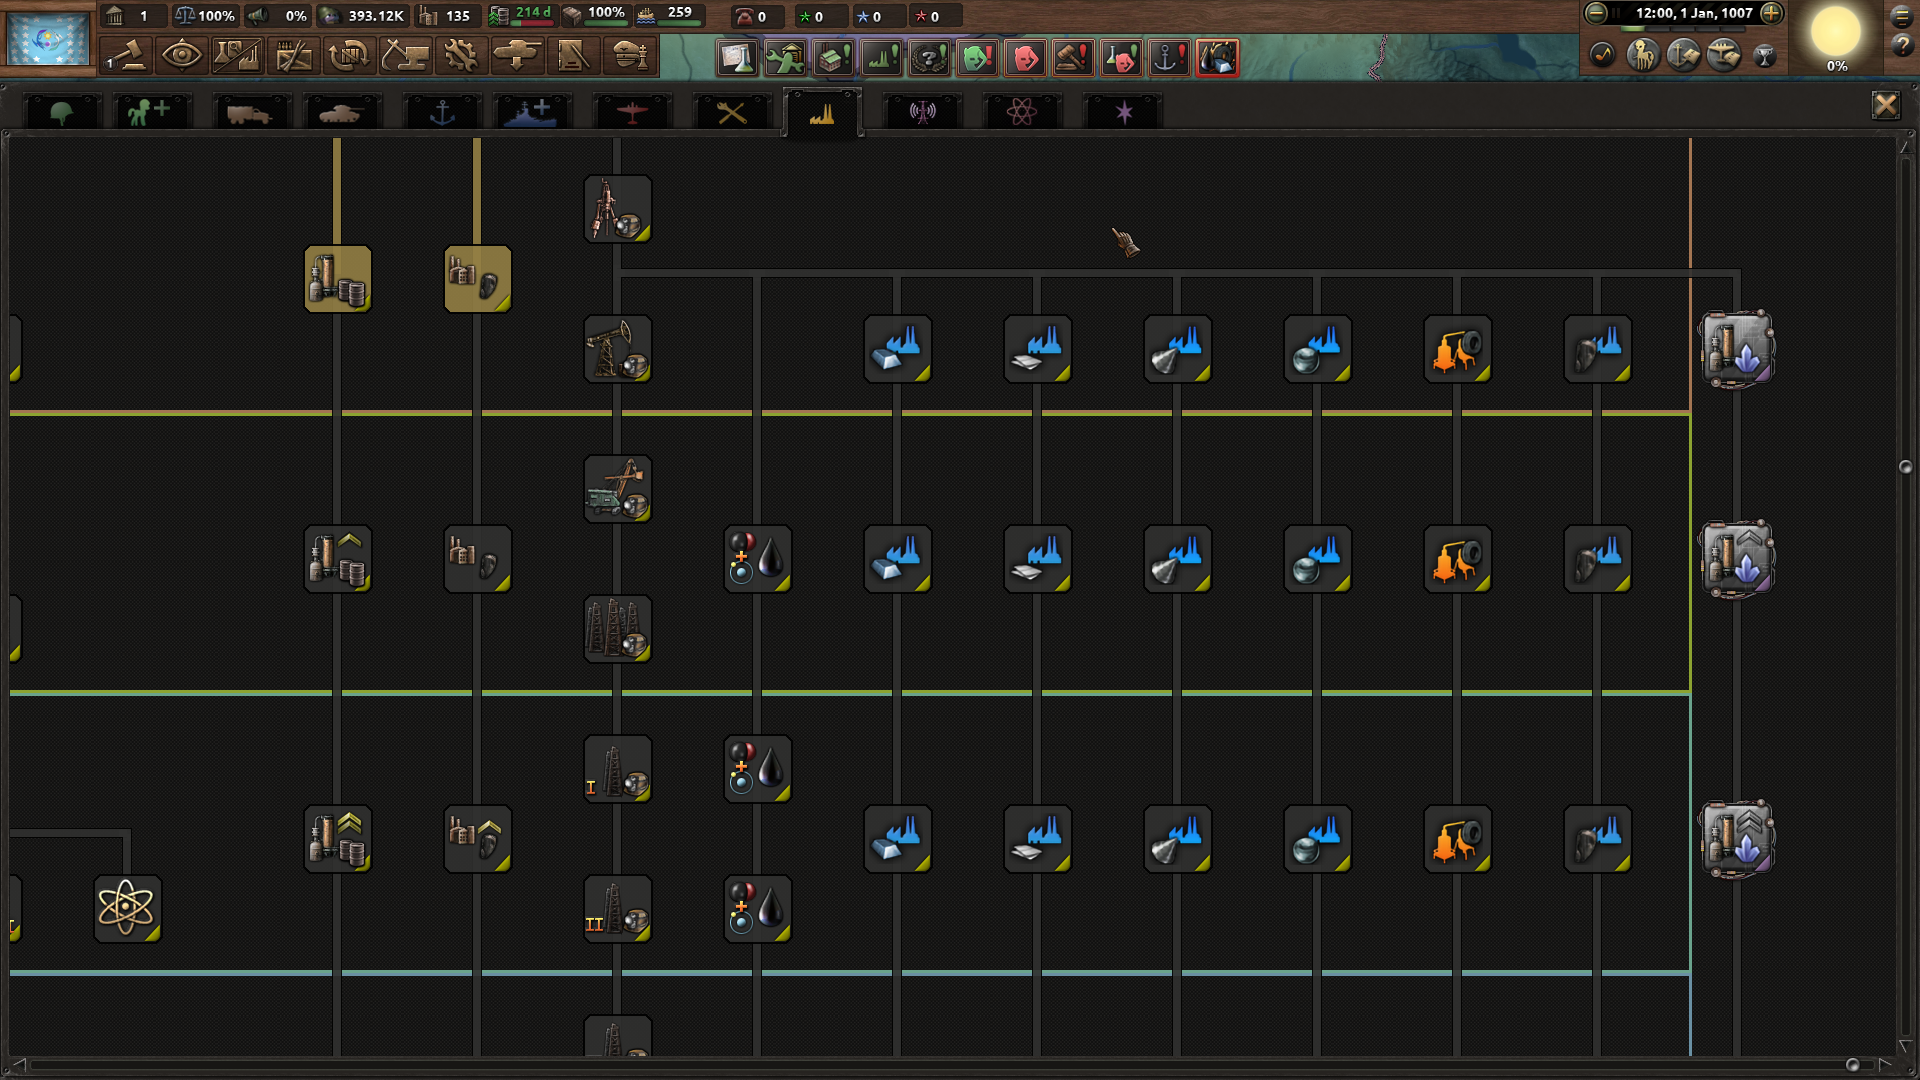Open the diplomacy toolbar icon
Viewport: 1920px width, 1080px height.
coord(293,55)
